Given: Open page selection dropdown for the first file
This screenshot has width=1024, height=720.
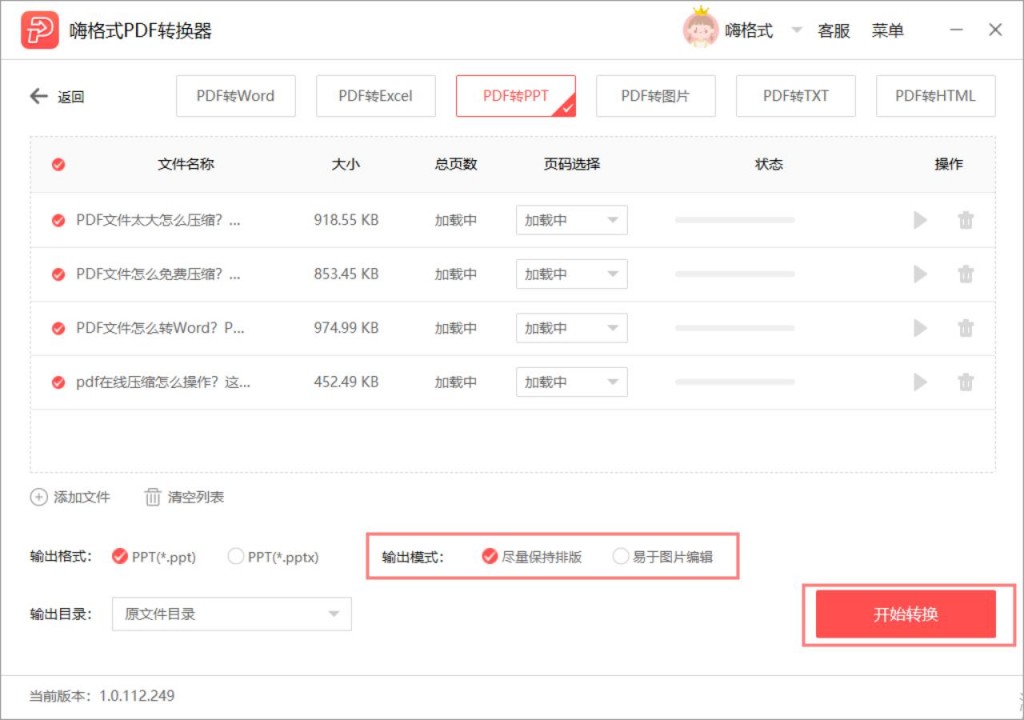Looking at the screenshot, I should point(571,220).
